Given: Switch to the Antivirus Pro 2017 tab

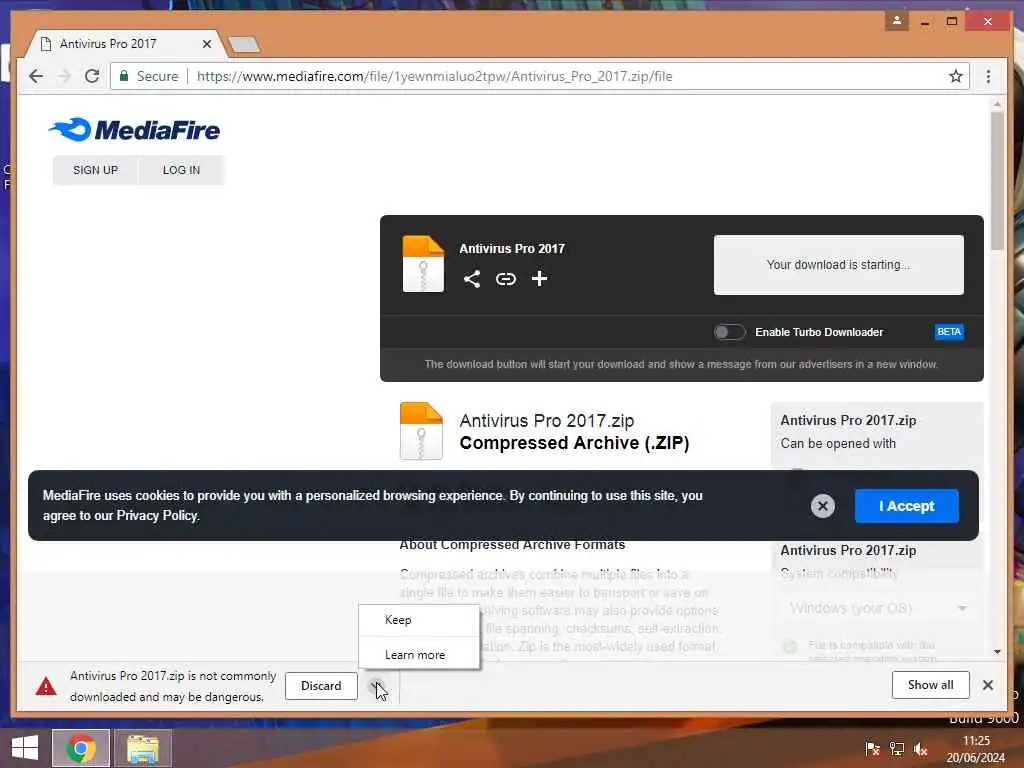Looking at the screenshot, I should (124, 44).
